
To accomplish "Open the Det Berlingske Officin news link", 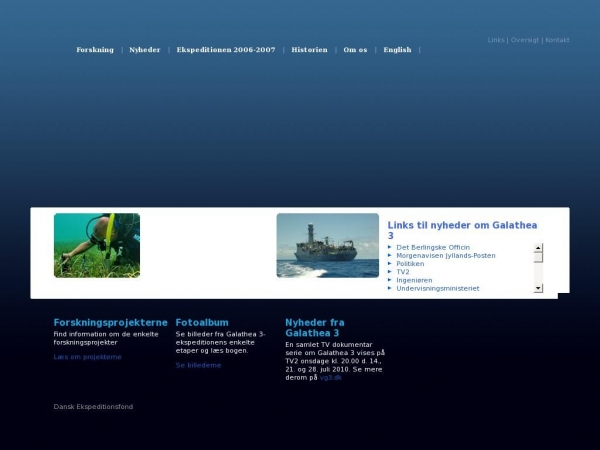I will [x=433, y=248].
